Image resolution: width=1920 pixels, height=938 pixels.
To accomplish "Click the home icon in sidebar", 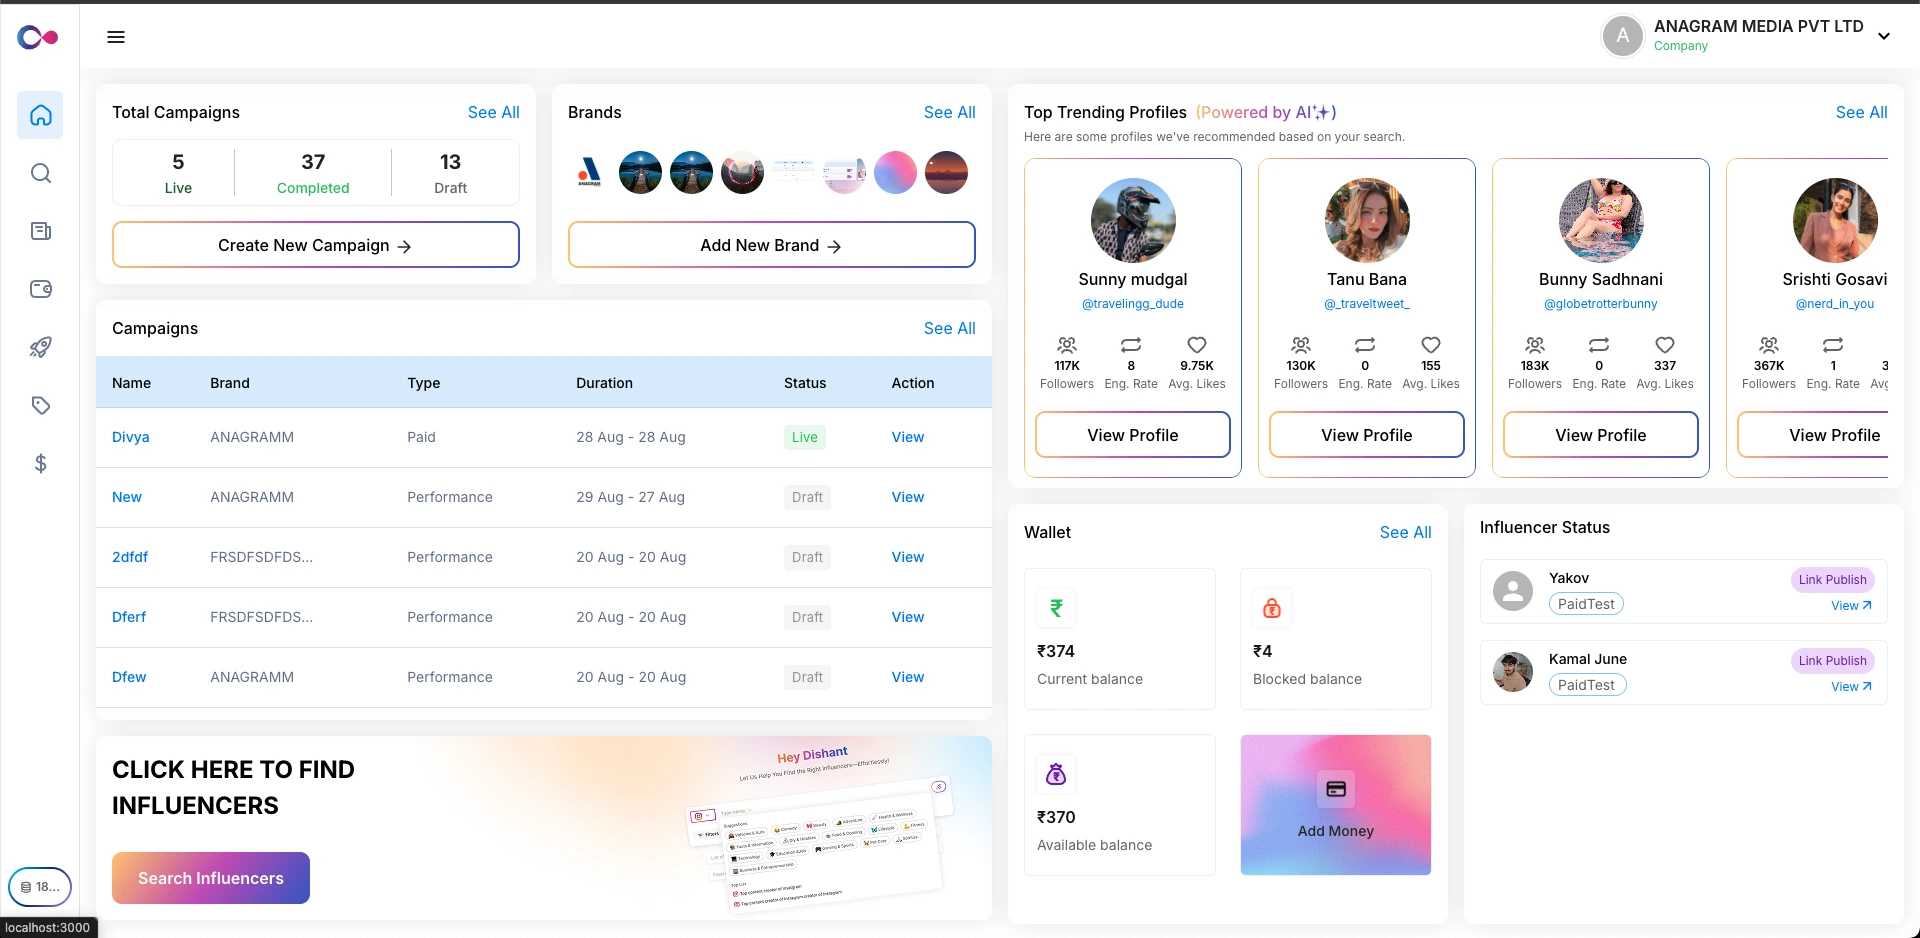I will (x=40, y=115).
